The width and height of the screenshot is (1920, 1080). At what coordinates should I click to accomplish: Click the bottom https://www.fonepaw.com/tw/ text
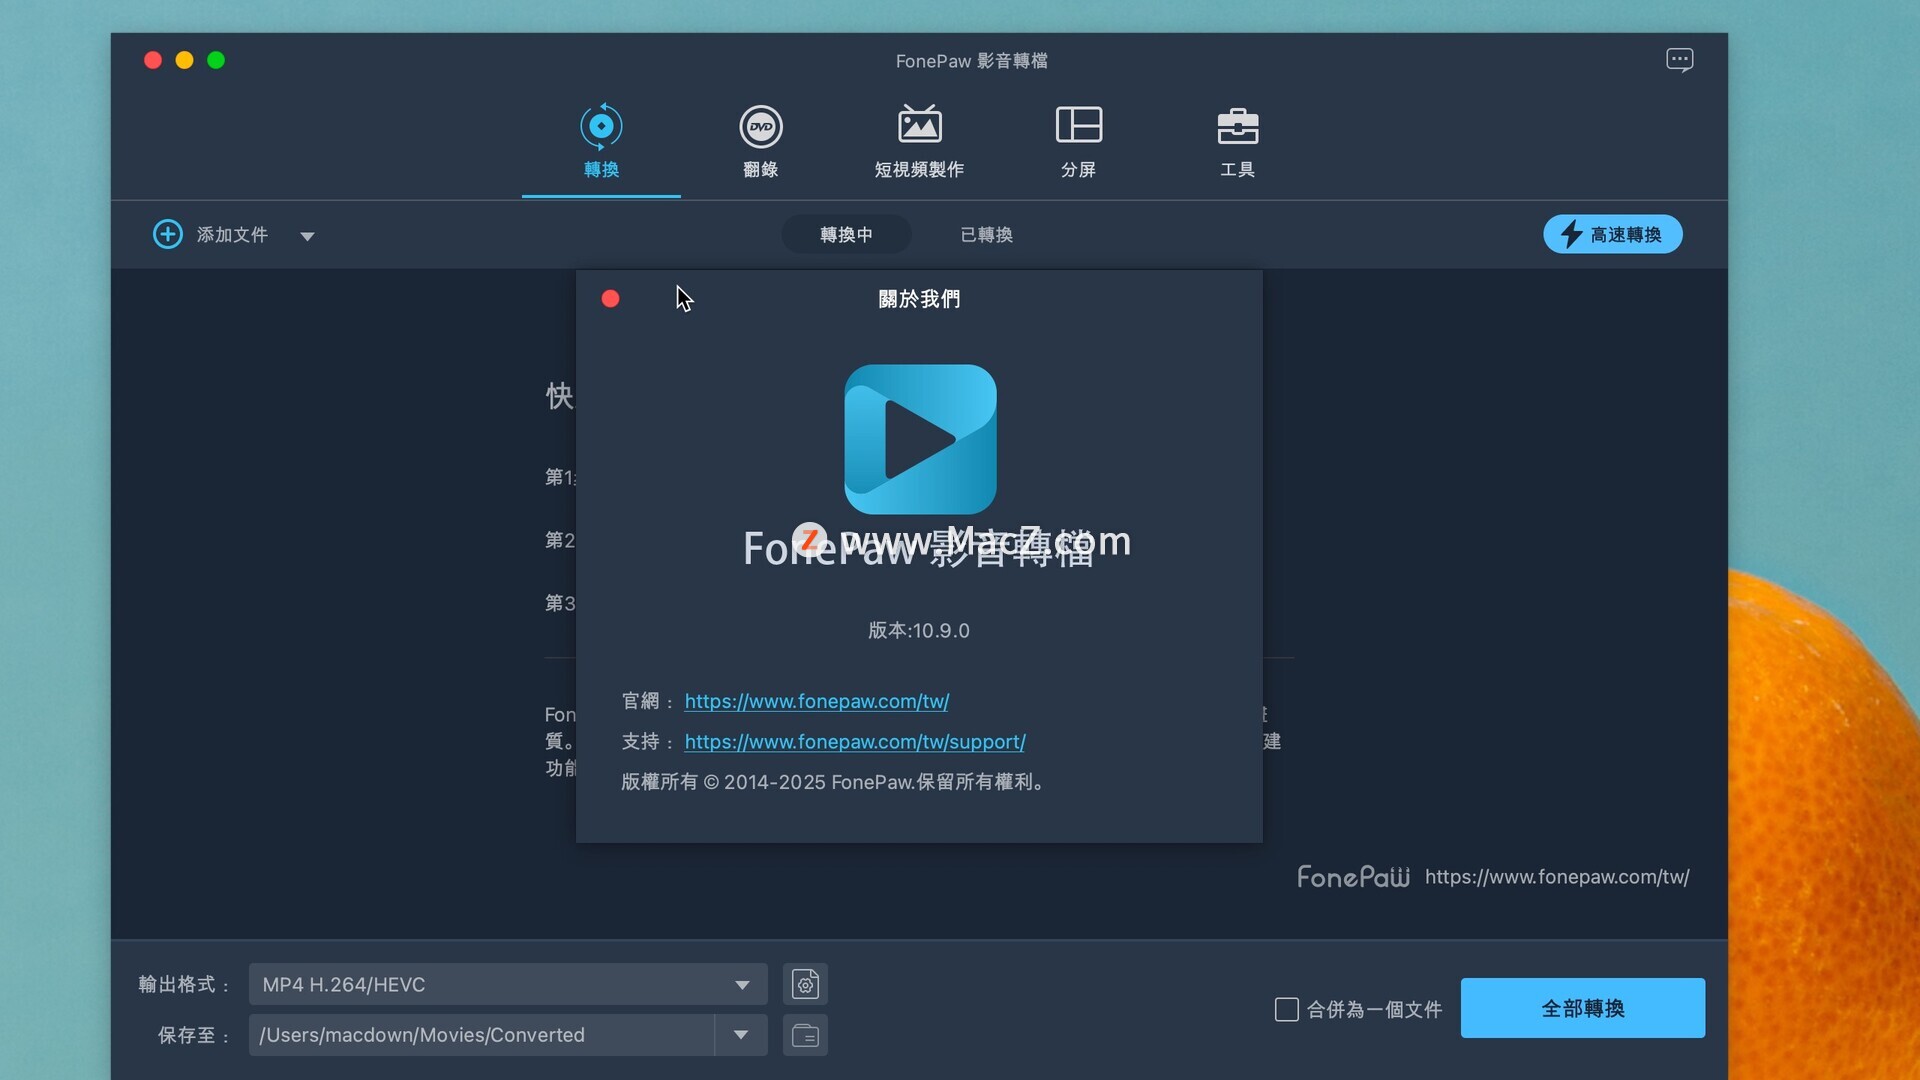coord(1556,876)
